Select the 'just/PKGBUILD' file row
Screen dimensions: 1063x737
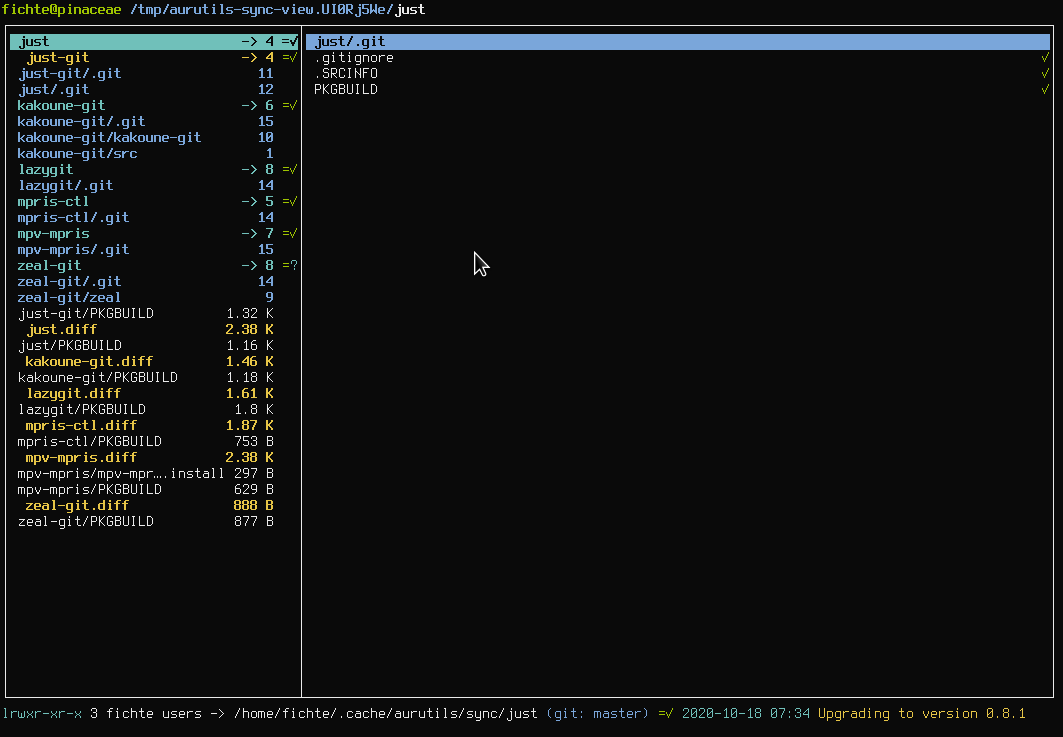pyautogui.click(x=154, y=346)
